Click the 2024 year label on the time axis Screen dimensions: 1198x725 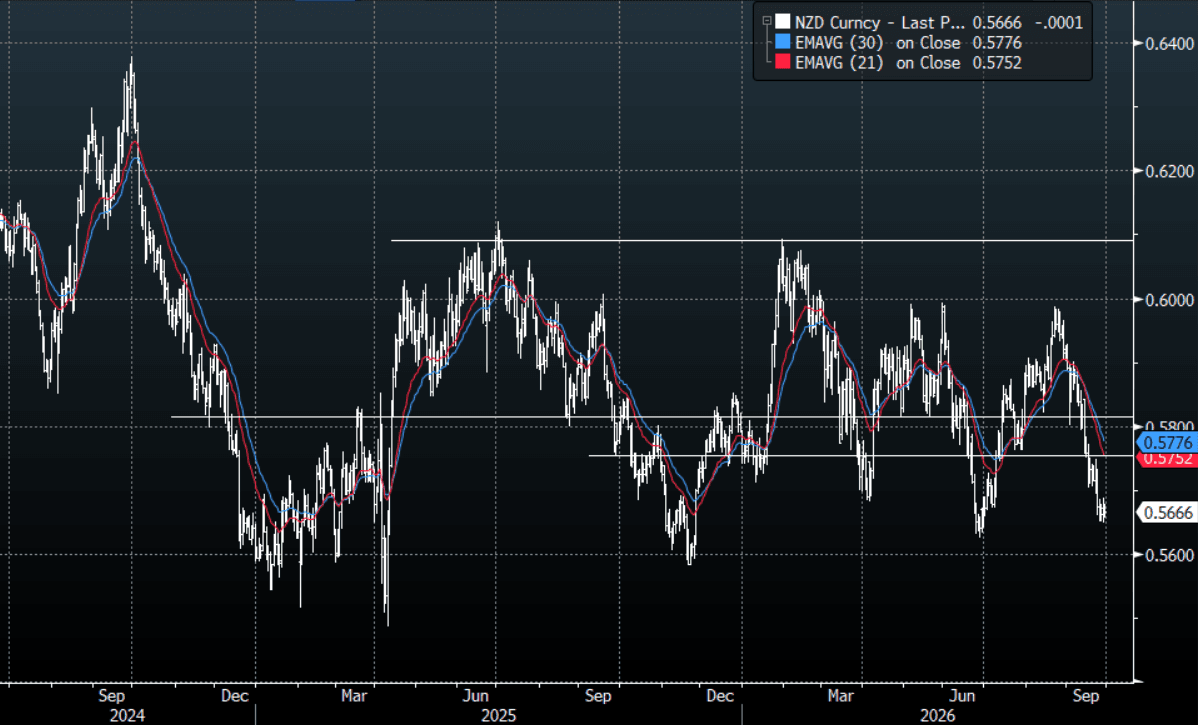(127, 716)
